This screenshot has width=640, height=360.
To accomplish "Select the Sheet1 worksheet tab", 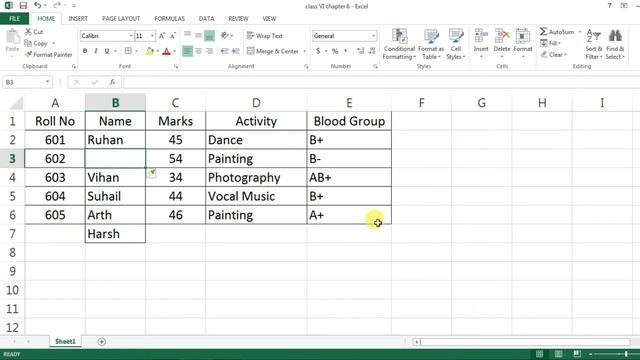I will (65, 342).
